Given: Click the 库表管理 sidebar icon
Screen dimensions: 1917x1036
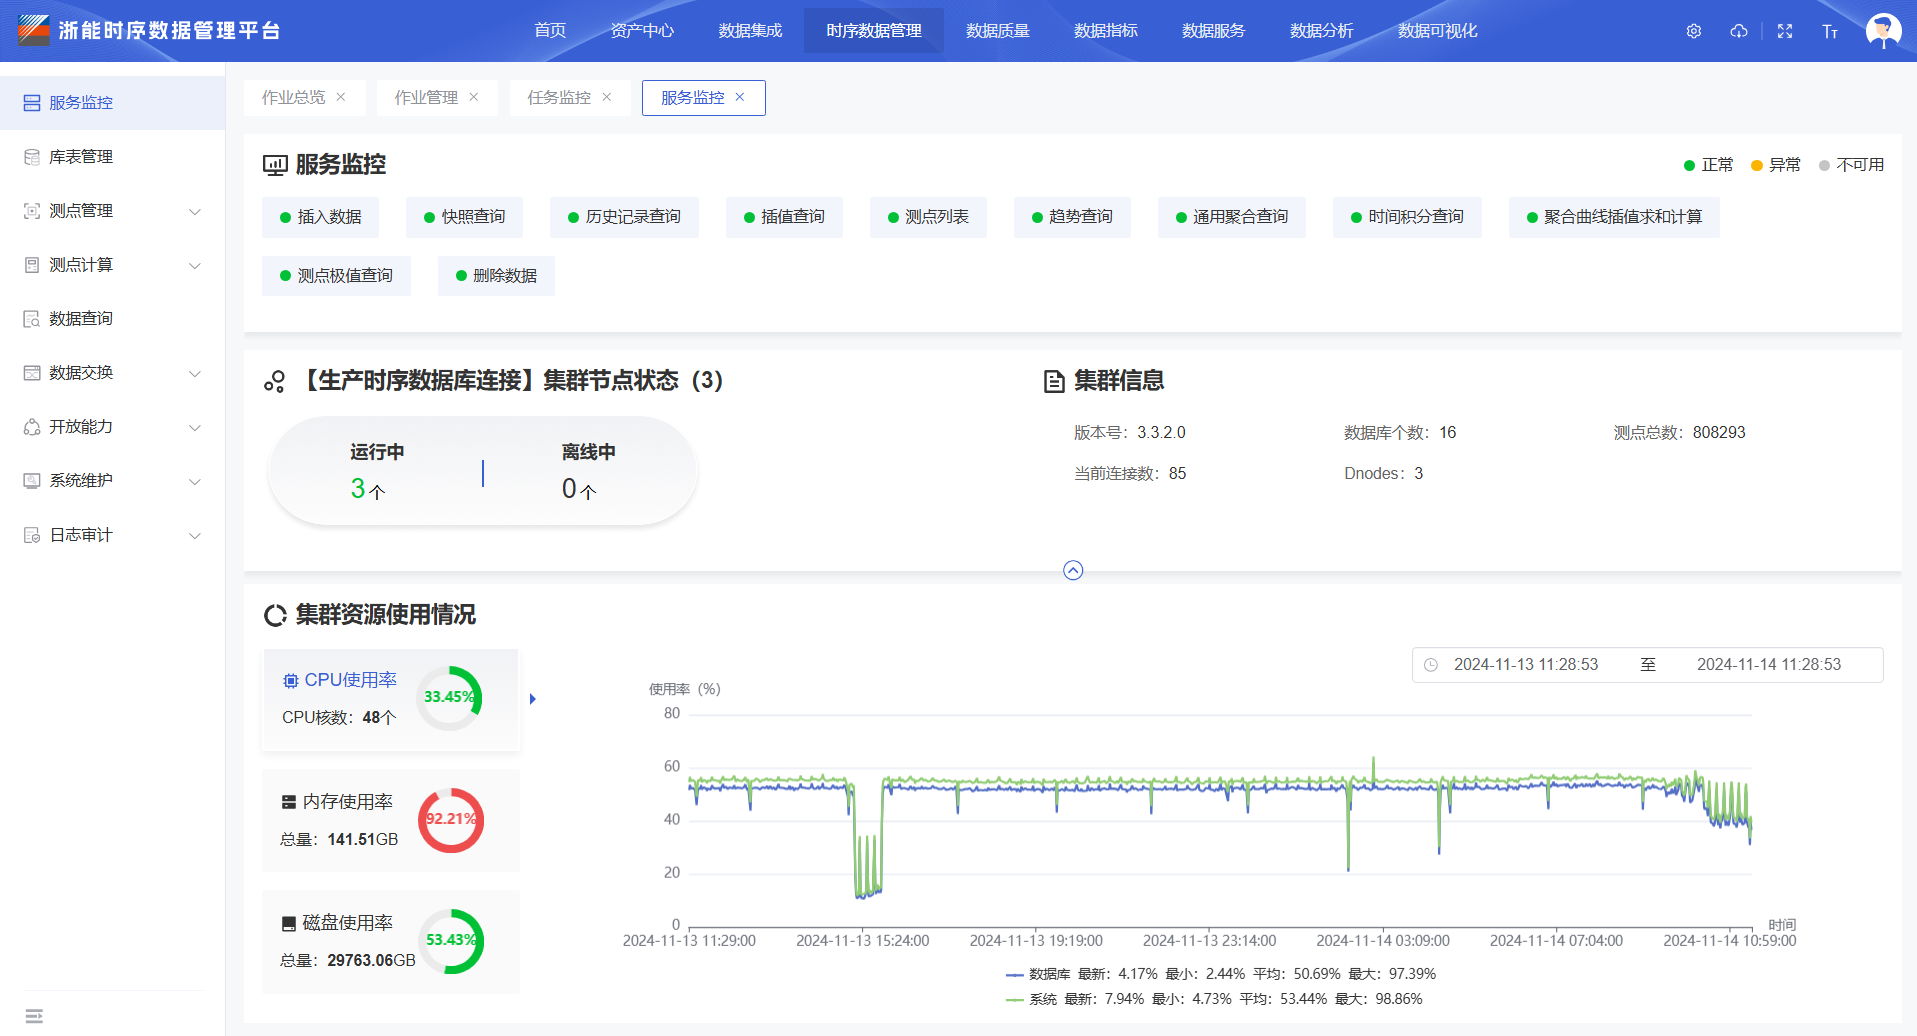Looking at the screenshot, I should click(32, 157).
